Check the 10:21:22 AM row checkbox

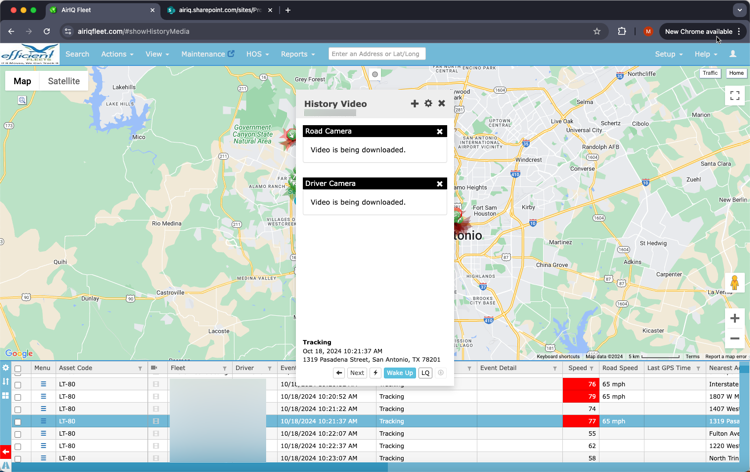pos(18,409)
